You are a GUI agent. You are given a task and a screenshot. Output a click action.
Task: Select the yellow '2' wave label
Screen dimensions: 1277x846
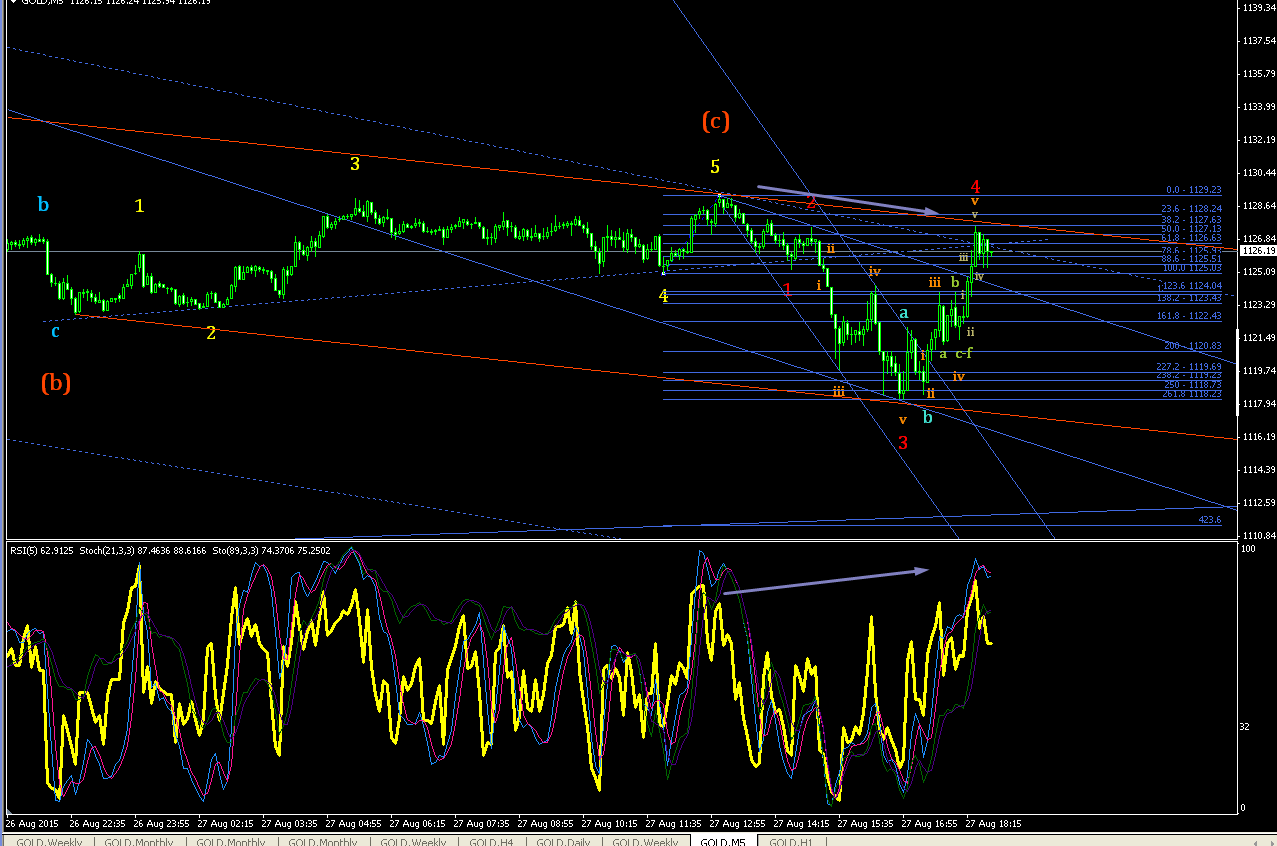[211, 332]
